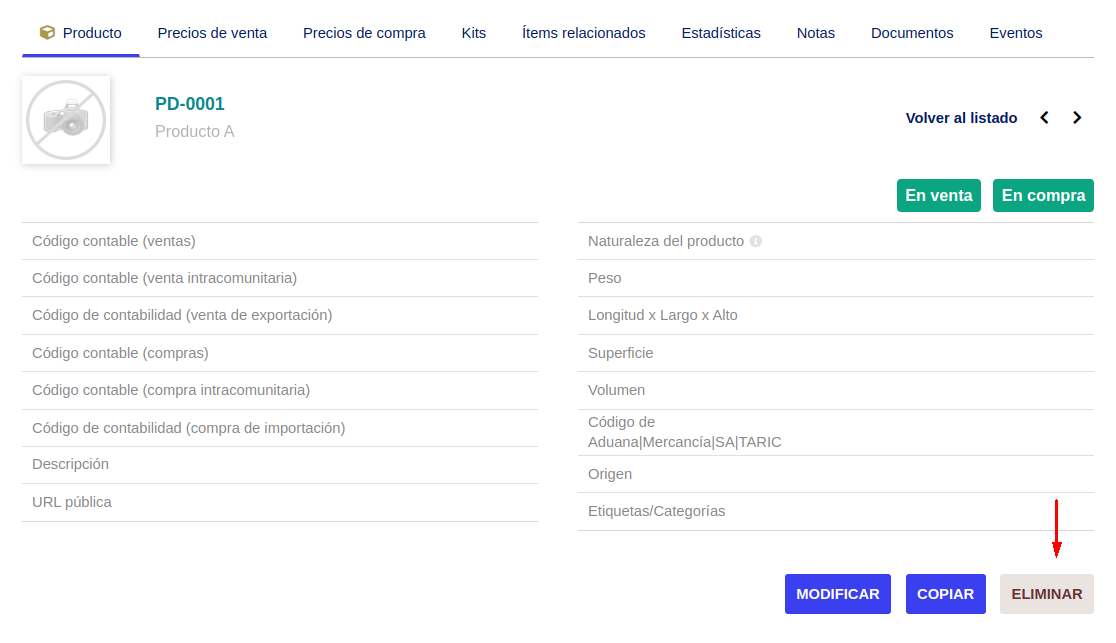Click the ELIMINAR button

pyautogui.click(x=1046, y=594)
